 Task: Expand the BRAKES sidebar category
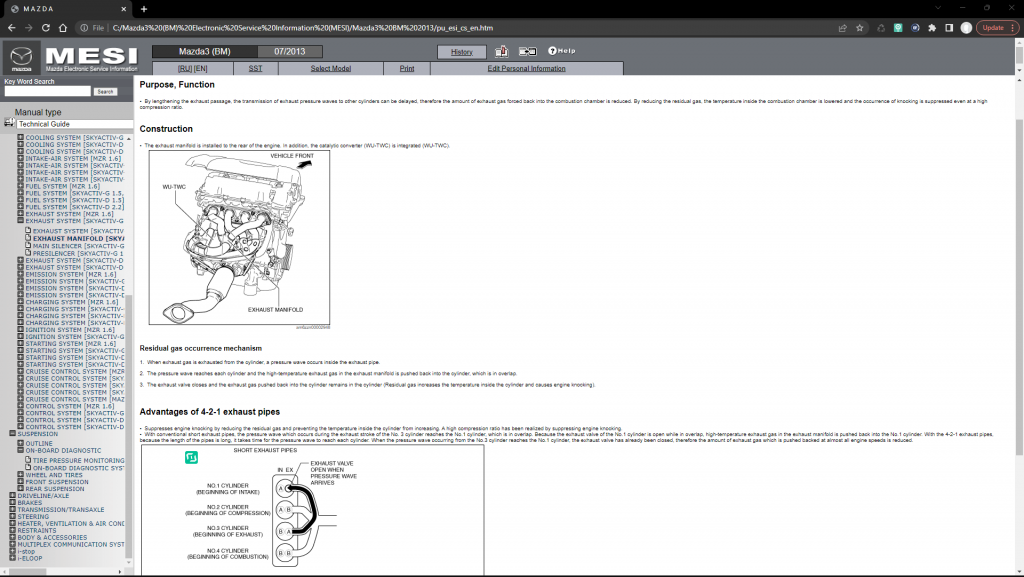[12, 503]
